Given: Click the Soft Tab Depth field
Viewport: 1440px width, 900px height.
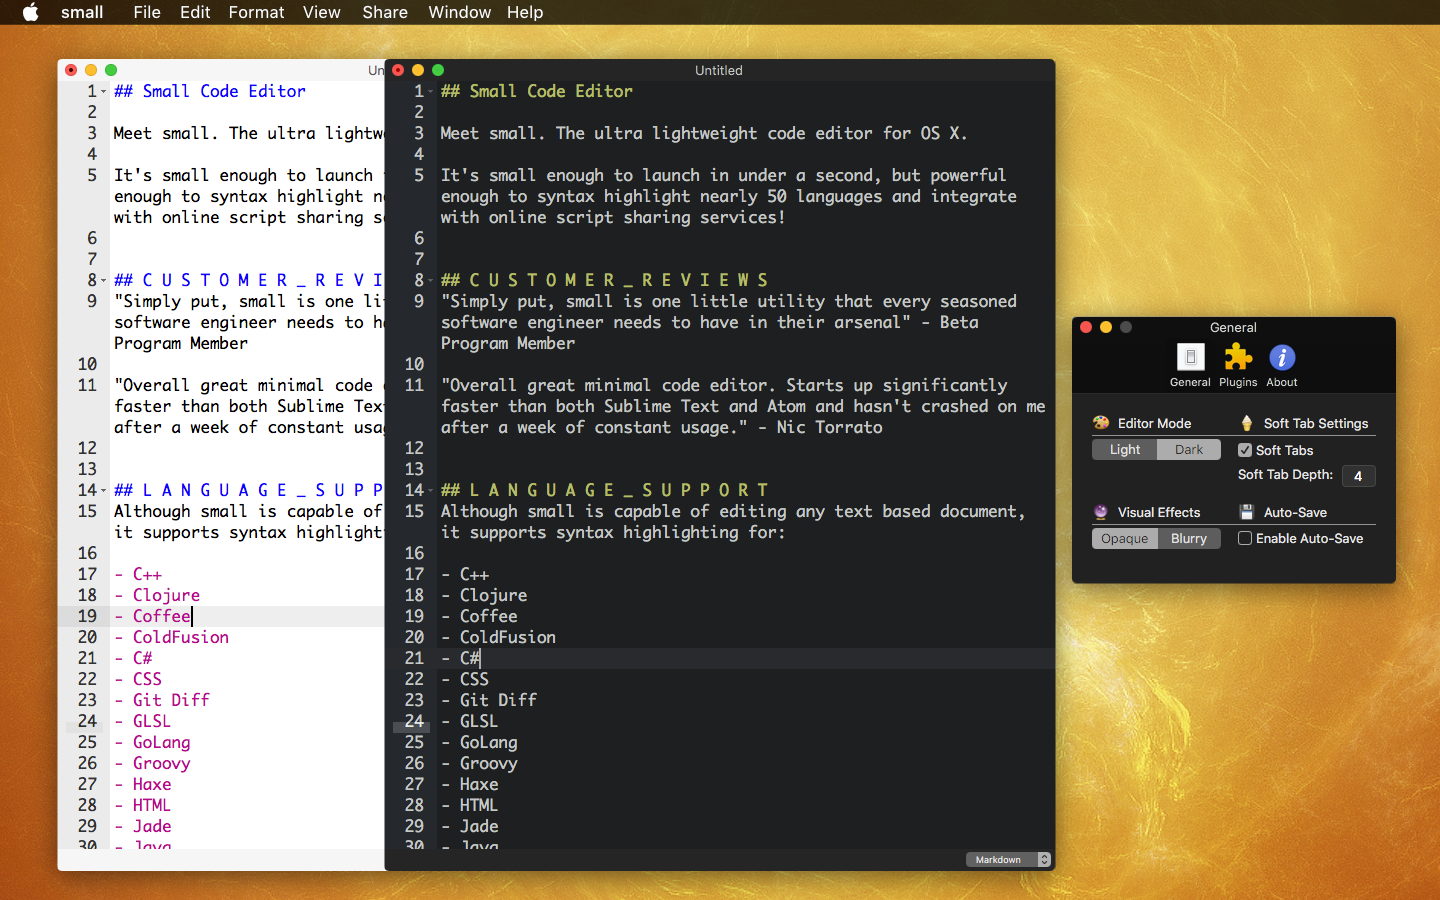Looking at the screenshot, I should [1358, 476].
